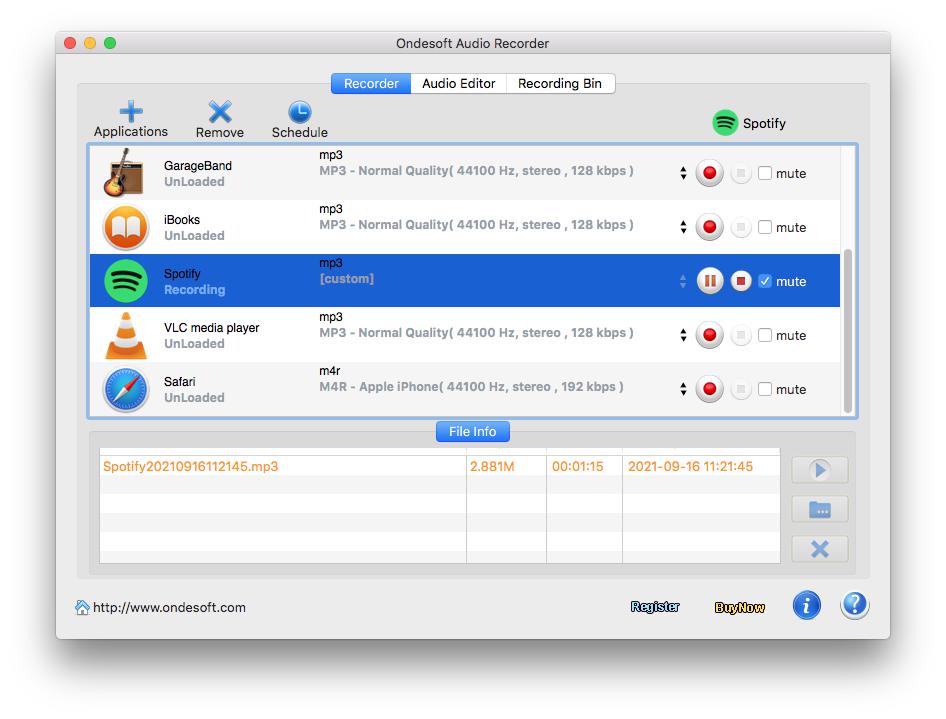The height and width of the screenshot is (719, 946).
Task: Delete the selected recording file
Action: (x=819, y=548)
